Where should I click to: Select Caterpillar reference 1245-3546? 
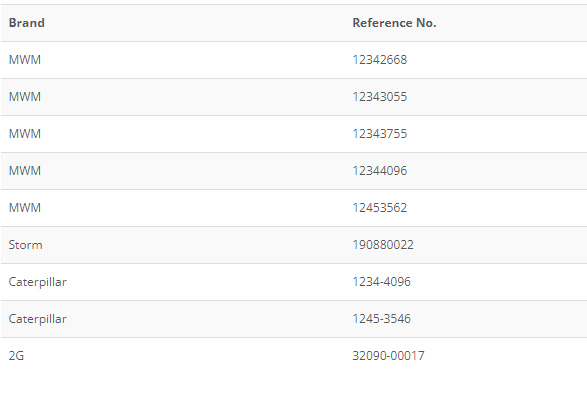(x=381, y=319)
